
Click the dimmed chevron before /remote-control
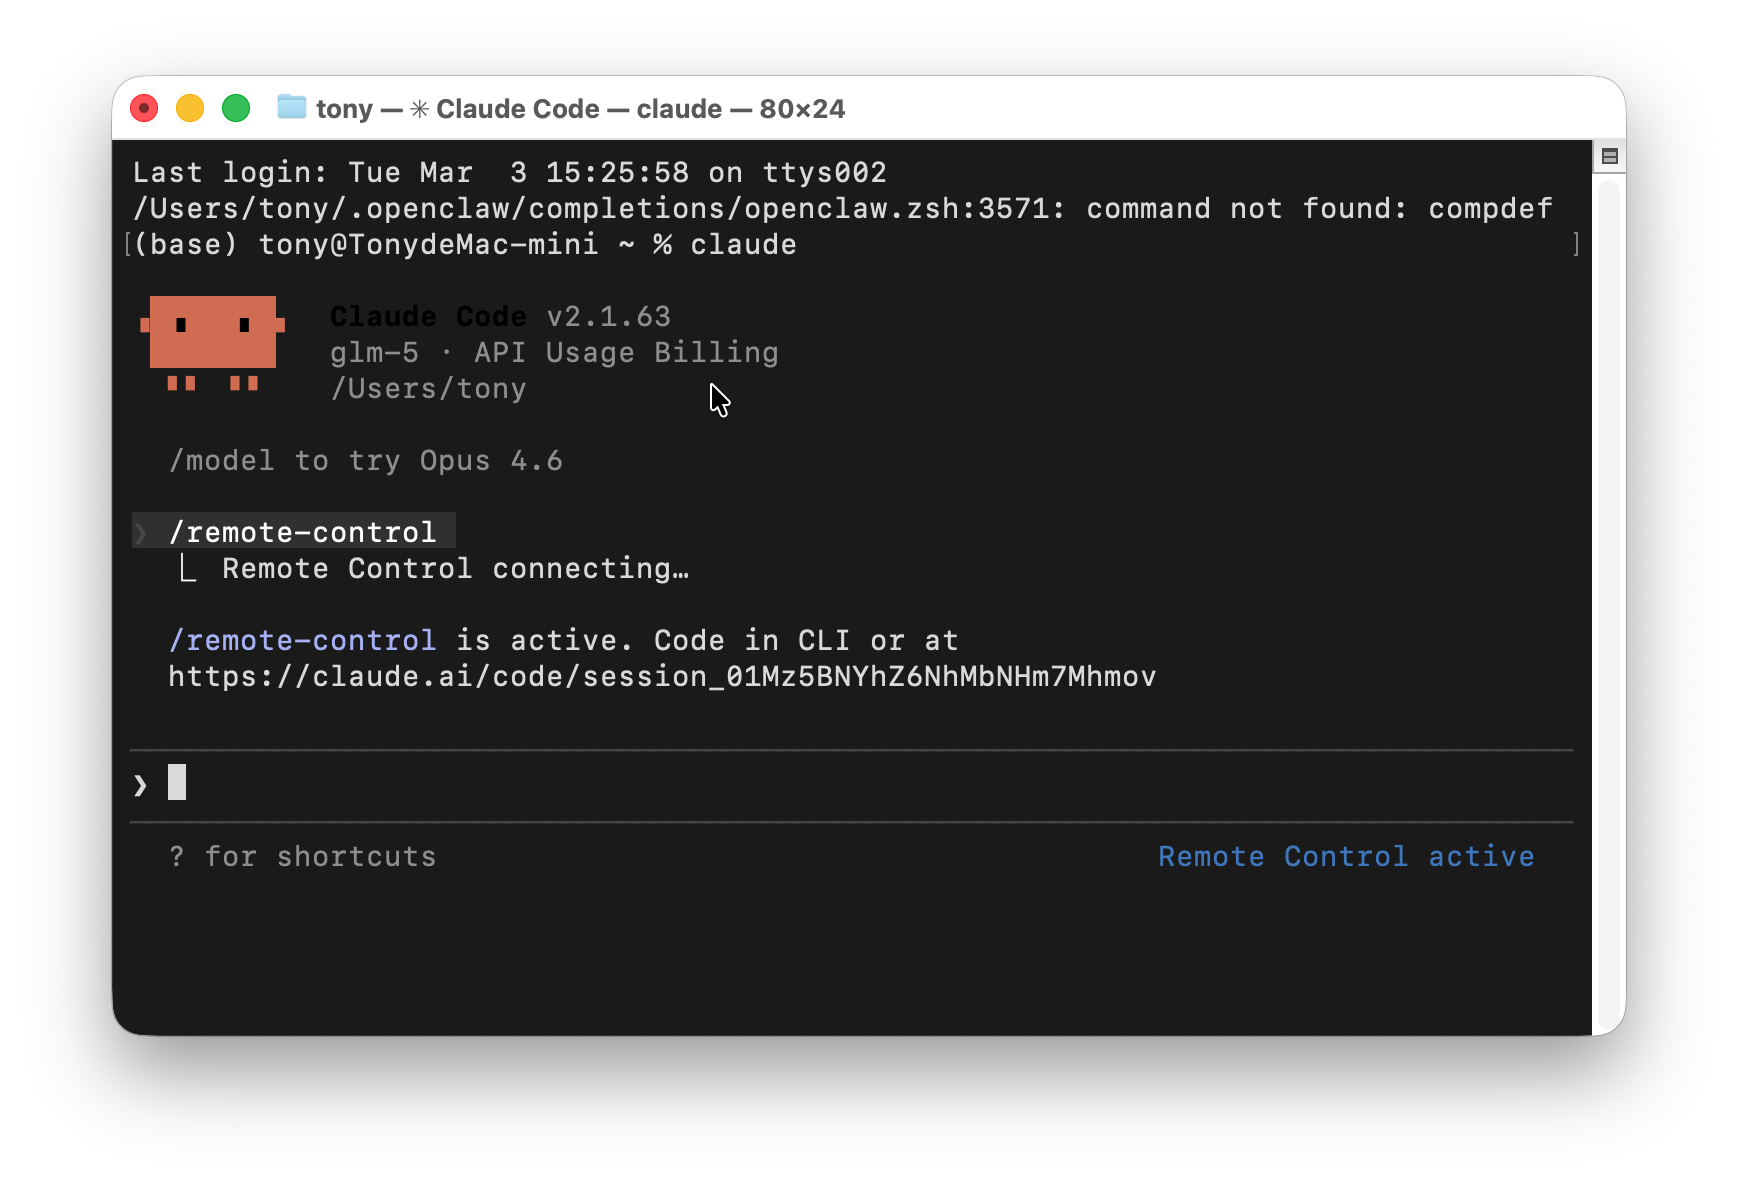141,532
